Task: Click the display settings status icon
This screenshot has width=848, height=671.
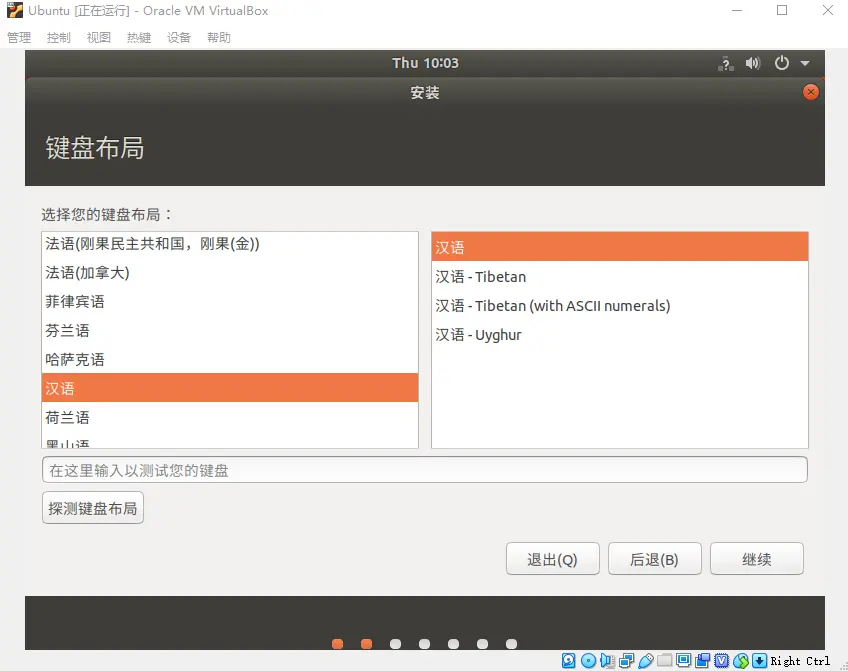Action: (x=684, y=660)
